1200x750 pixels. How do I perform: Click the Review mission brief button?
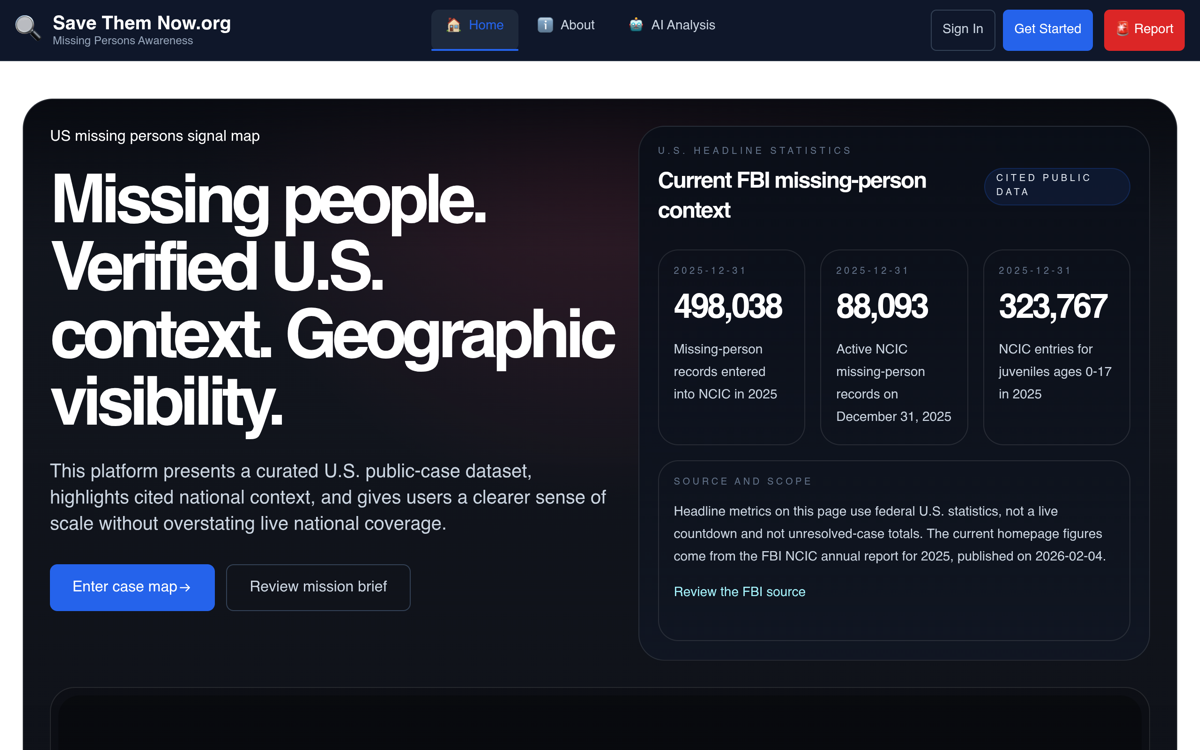pos(318,587)
